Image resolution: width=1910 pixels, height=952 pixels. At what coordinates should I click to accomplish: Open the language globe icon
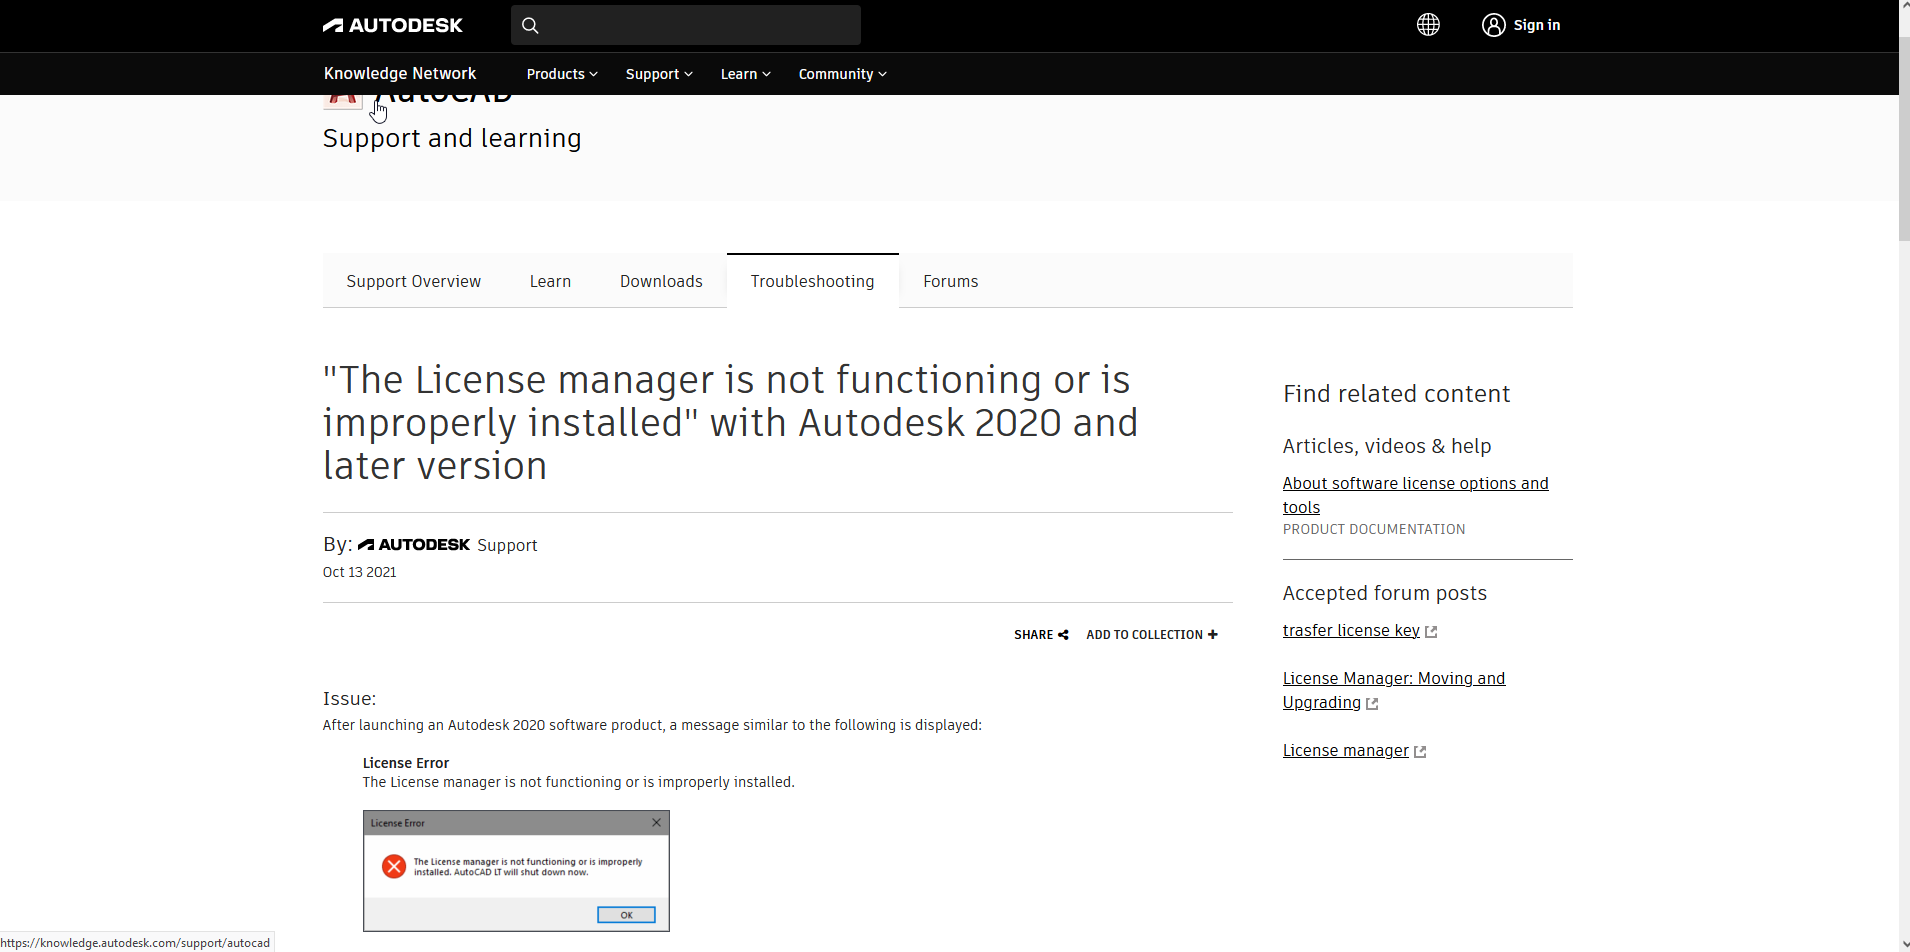coord(1428,25)
